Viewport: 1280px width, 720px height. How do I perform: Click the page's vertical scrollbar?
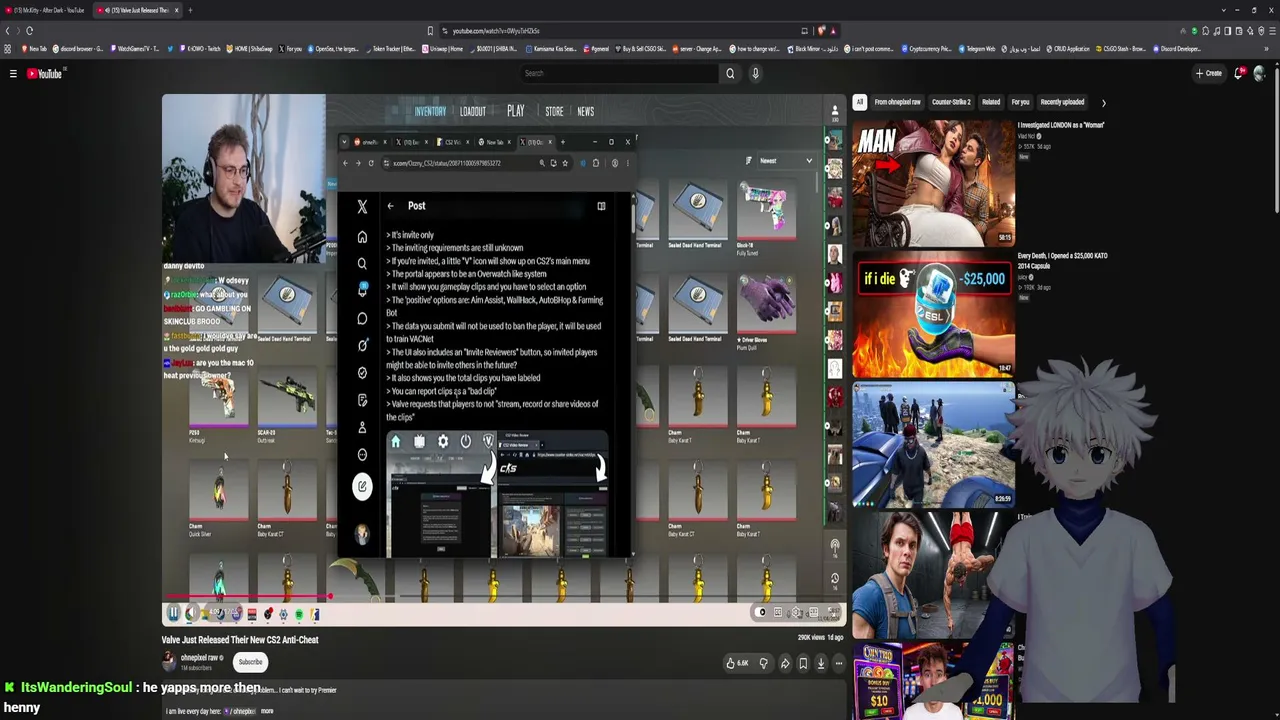(1275, 140)
